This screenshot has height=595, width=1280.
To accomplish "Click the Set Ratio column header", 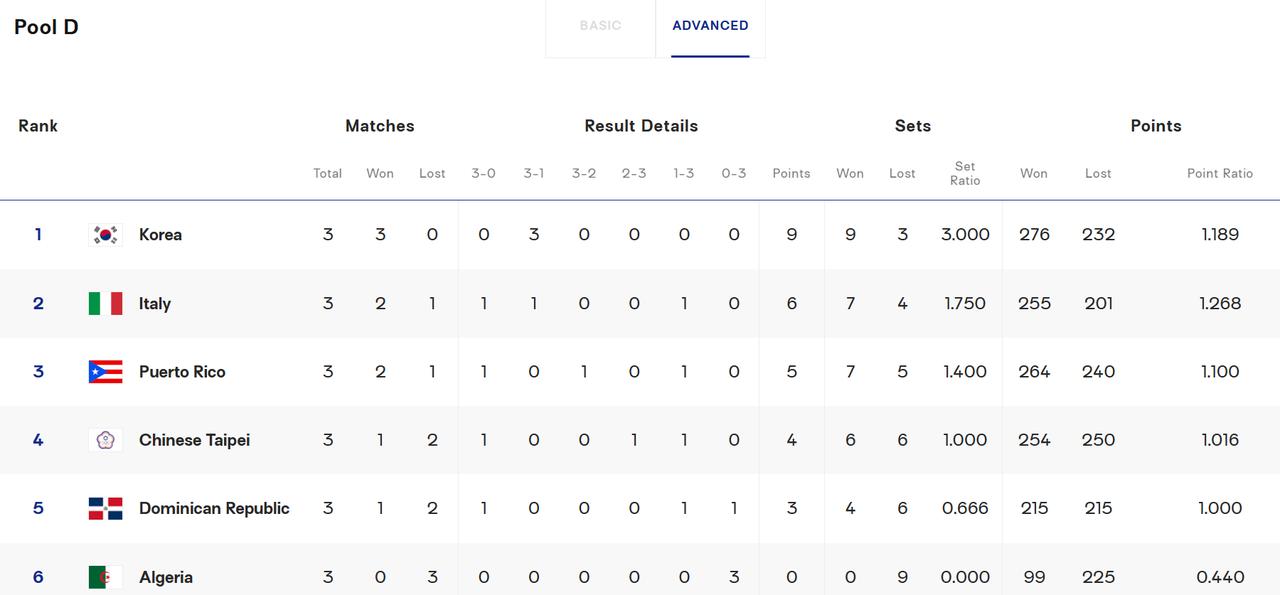I will click(x=965, y=173).
